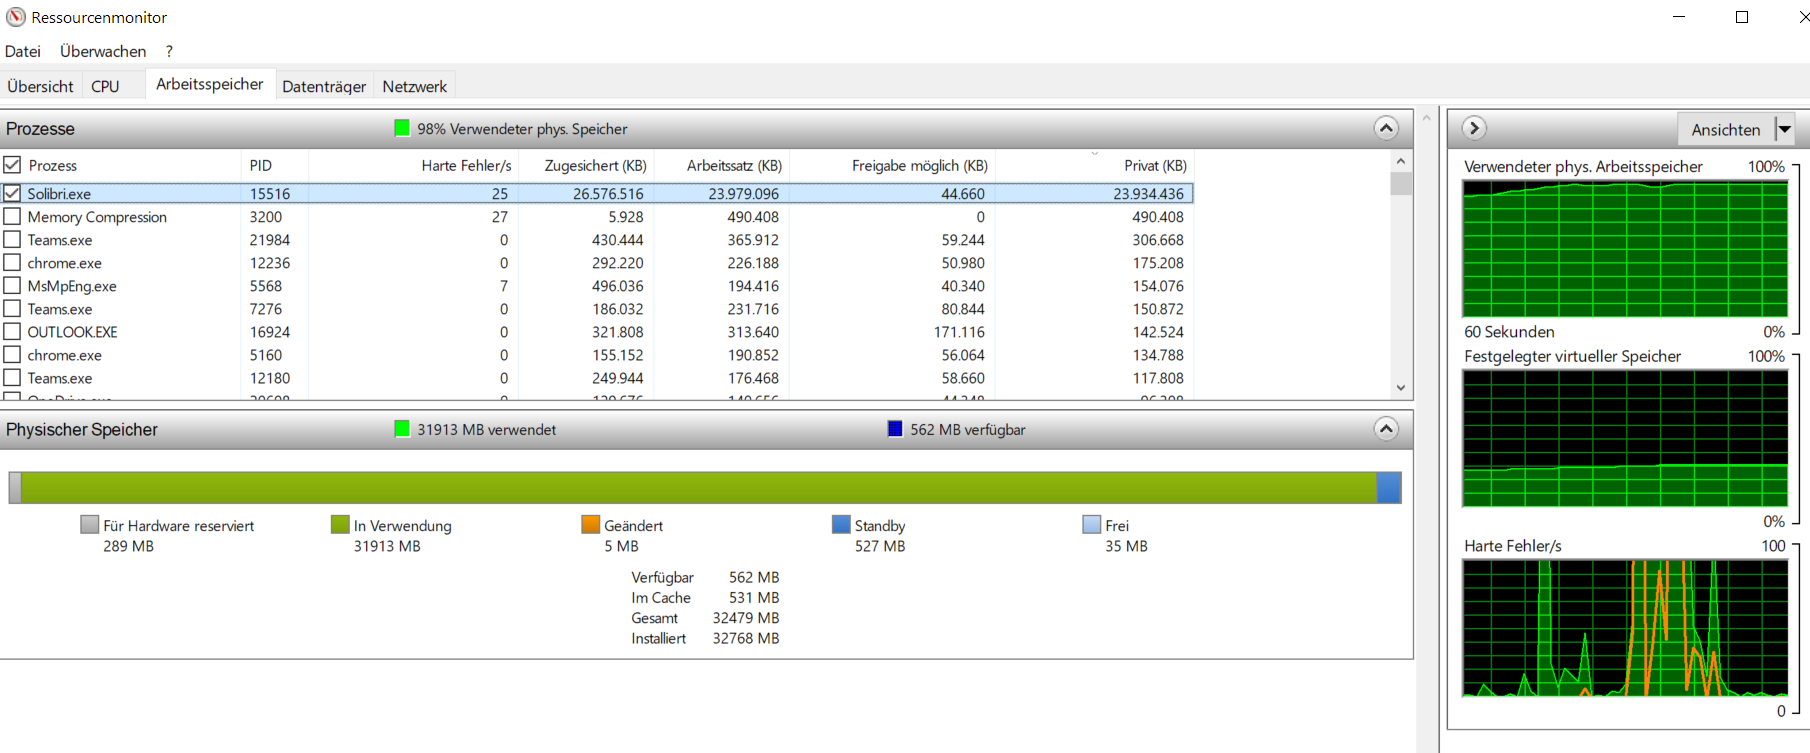Viewport: 1810px width, 753px height.
Task: Click the Ressourcenmonitor title bar app icon
Action: point(16,17)
